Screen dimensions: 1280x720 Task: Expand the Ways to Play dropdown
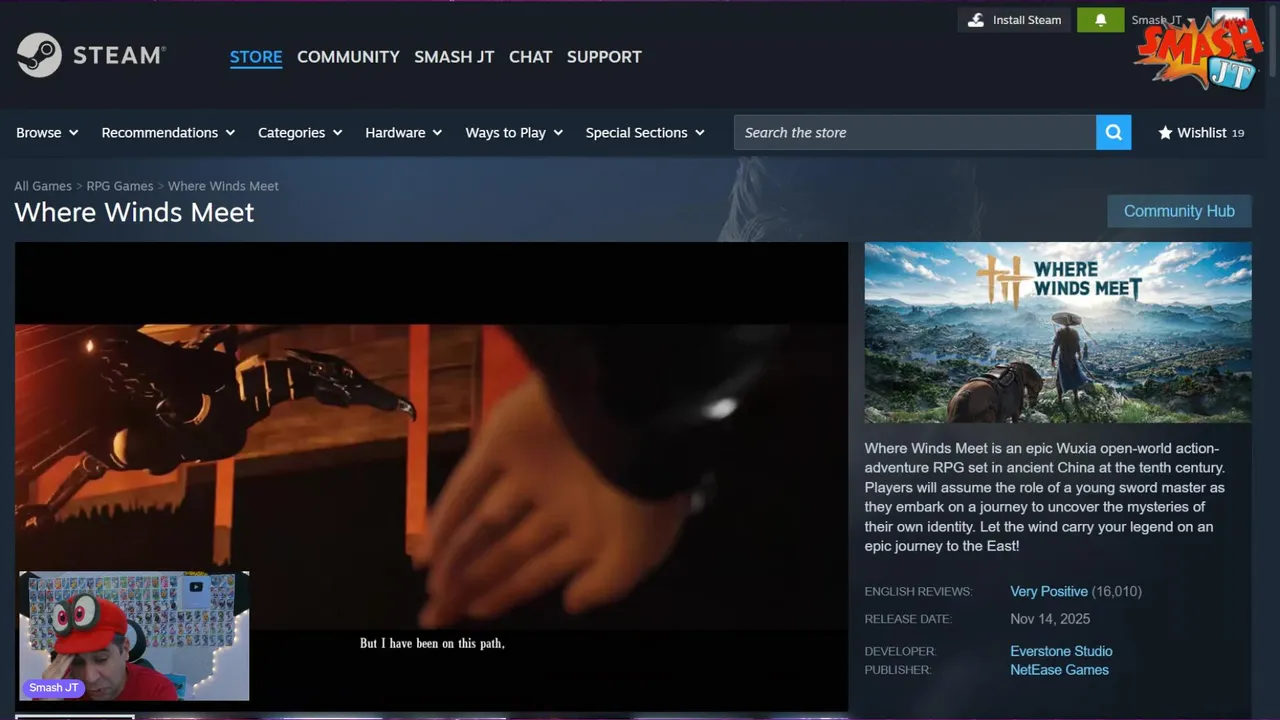[x=514, y=132]
